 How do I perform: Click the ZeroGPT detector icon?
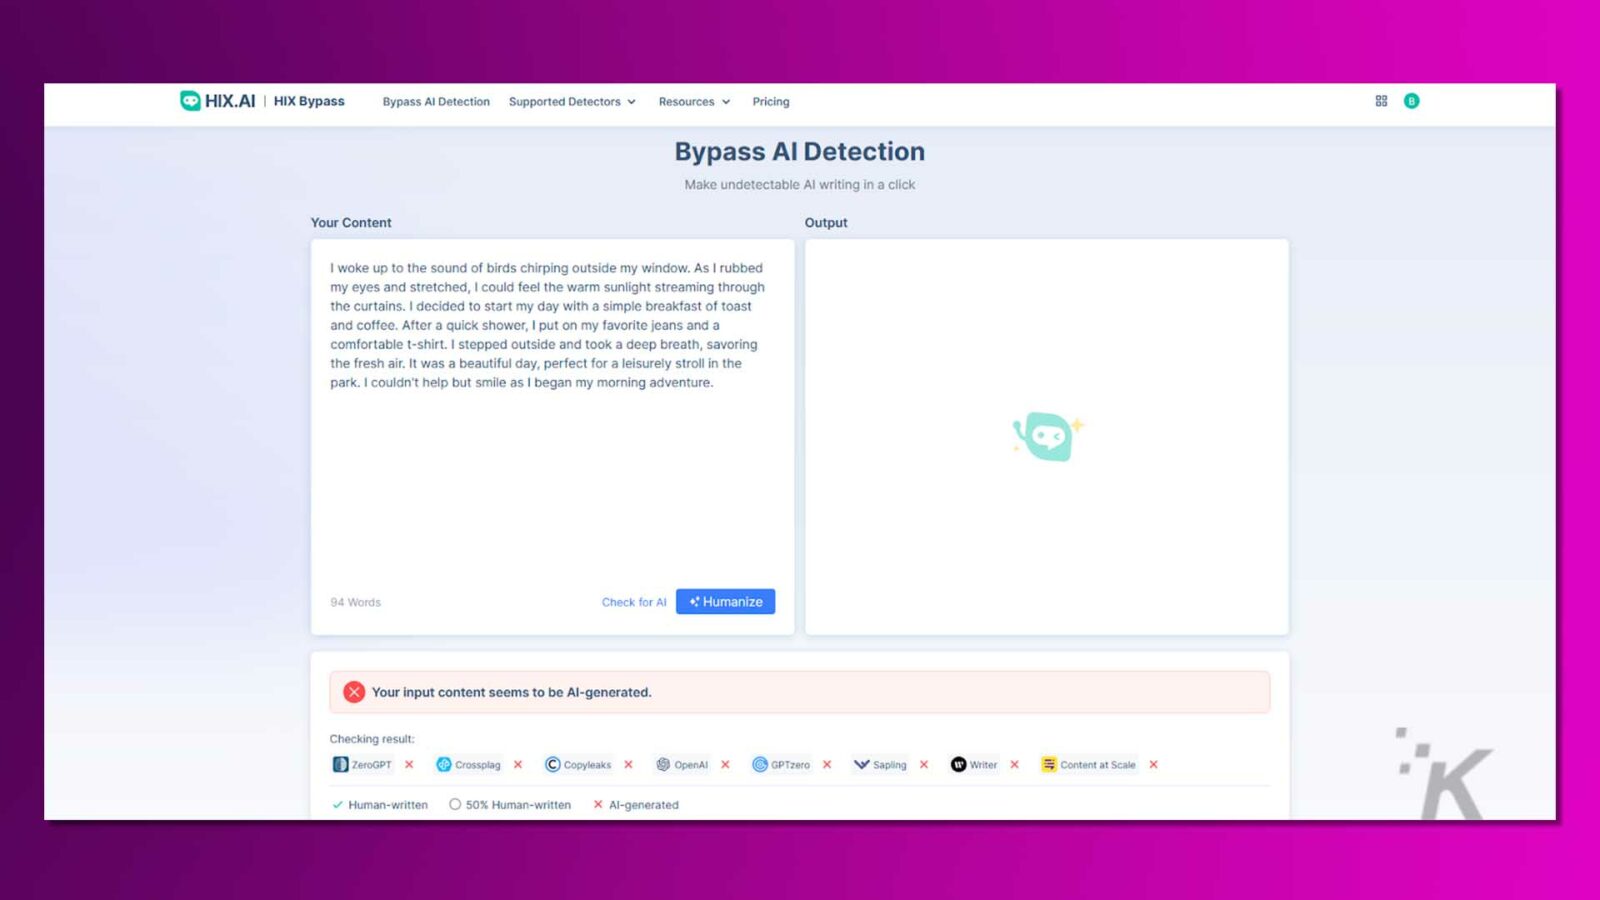340,765
